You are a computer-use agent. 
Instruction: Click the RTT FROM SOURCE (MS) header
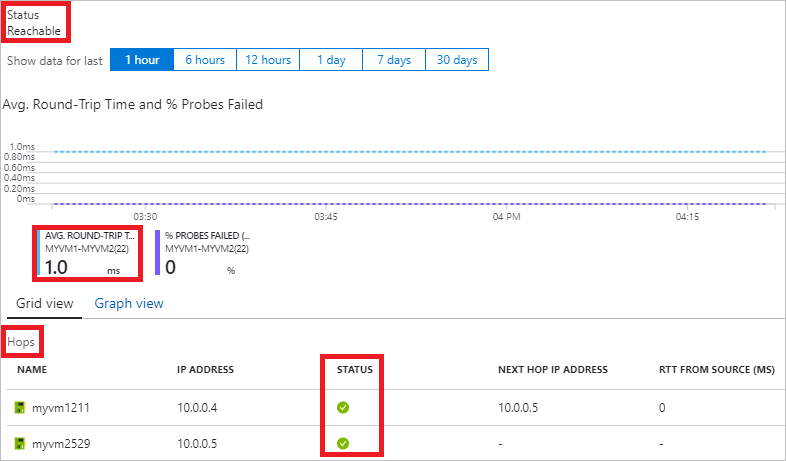717,370
